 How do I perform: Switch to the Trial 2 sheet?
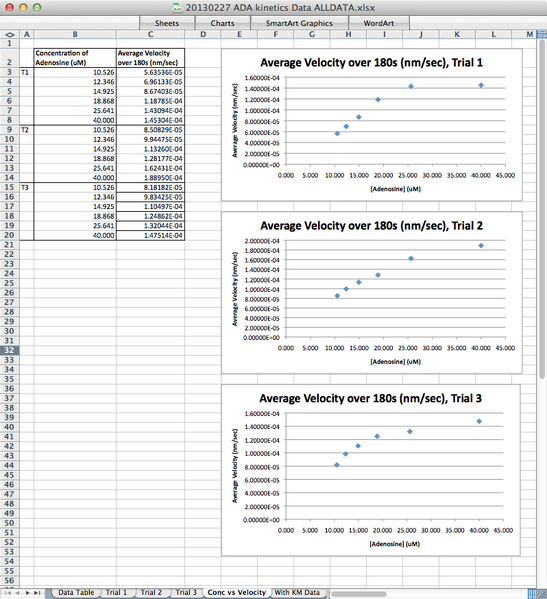pyautogui.click(x=151, y=593)
